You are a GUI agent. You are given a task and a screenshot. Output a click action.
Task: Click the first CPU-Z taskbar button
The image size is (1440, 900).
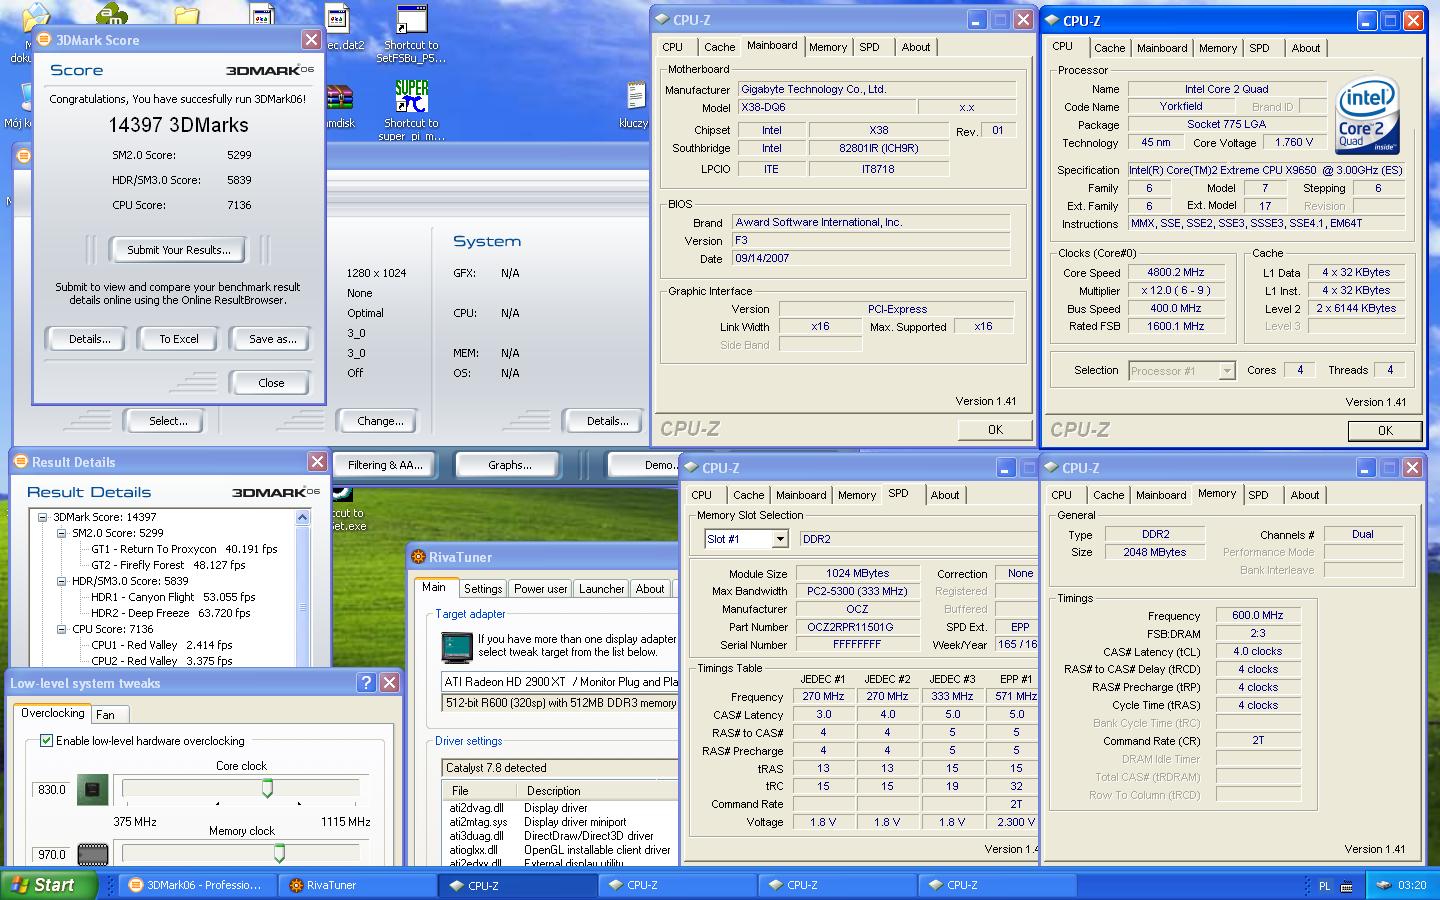[517, 885]
